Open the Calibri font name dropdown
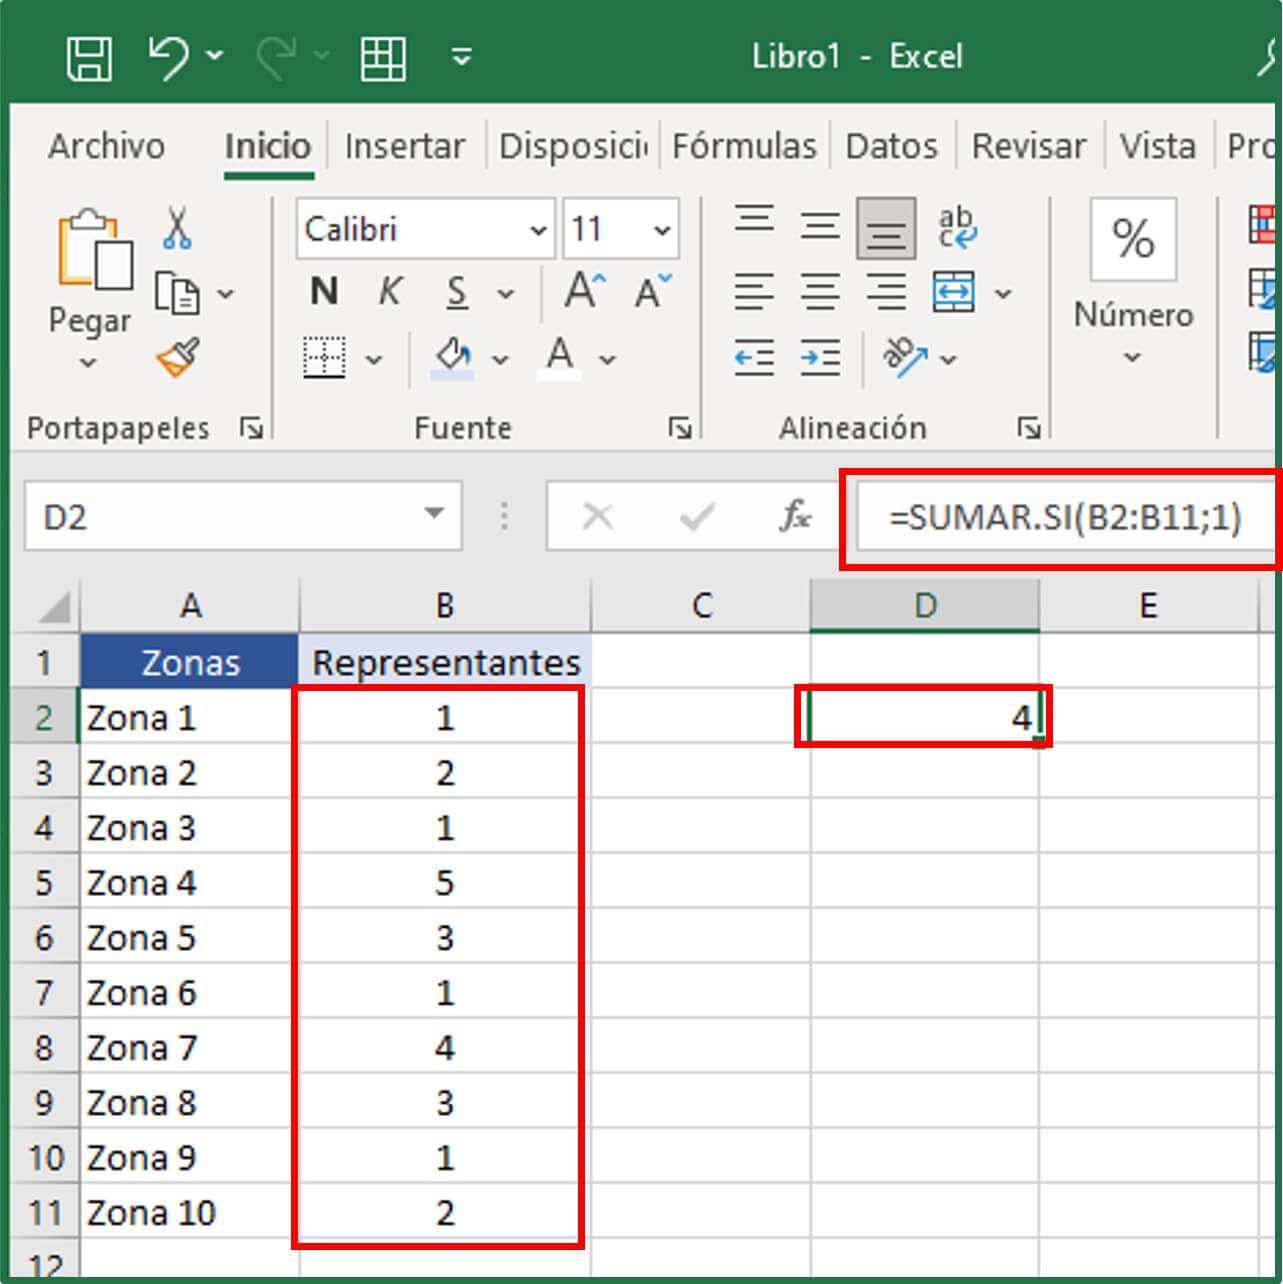This screenshot has width=1283, height=1284. pyautogui.click(x=540, y=228)
